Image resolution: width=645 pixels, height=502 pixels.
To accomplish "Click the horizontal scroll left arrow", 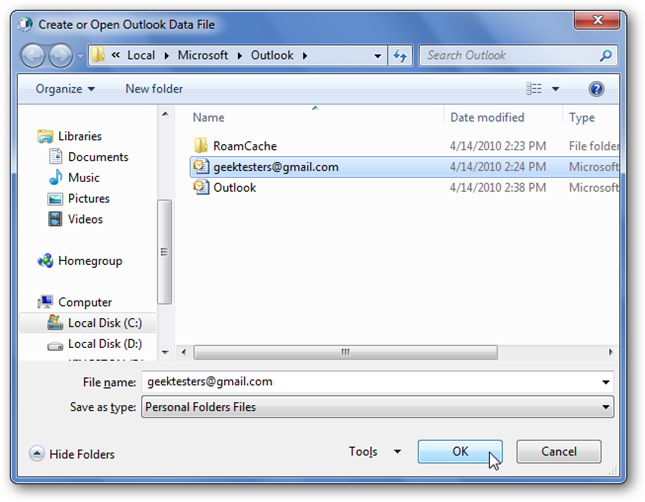I will 183,352.
